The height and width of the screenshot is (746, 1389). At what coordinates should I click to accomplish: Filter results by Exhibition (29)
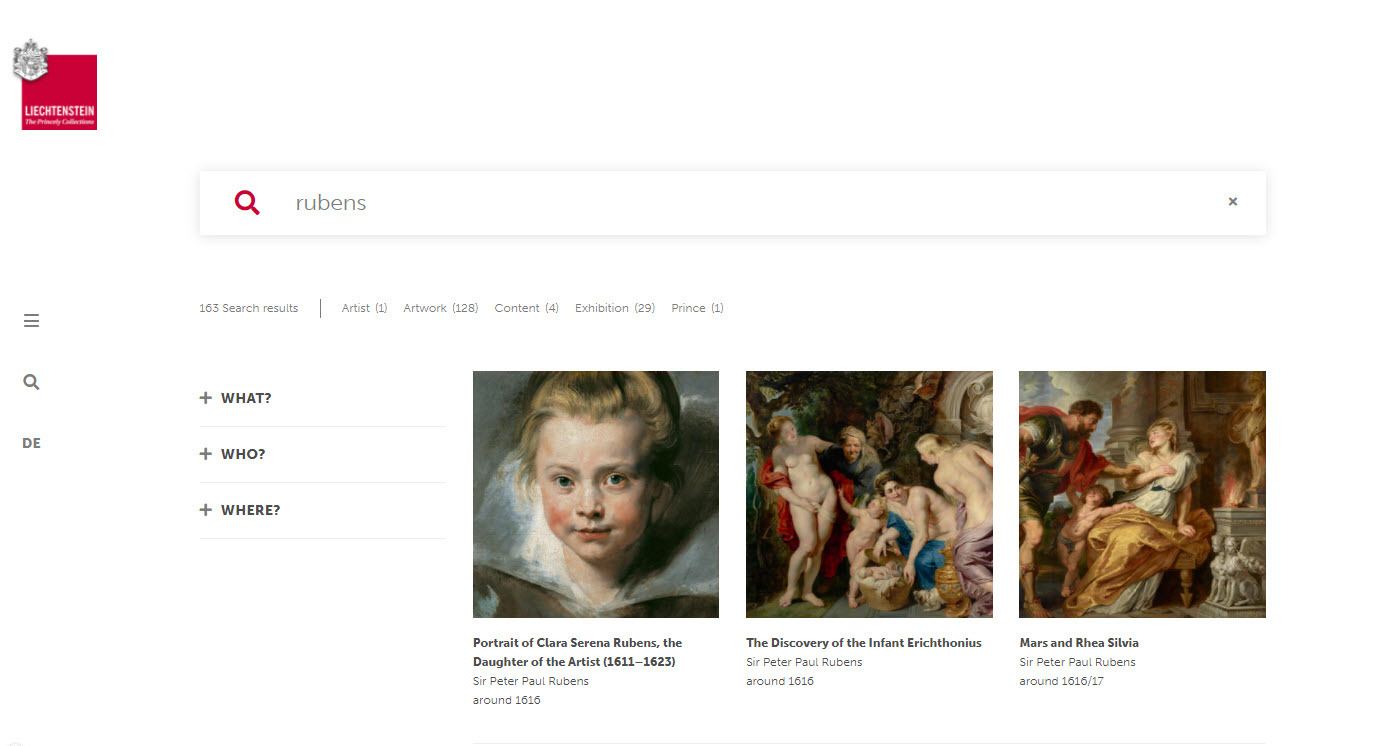pyautogui.click(x=615, y=308)
